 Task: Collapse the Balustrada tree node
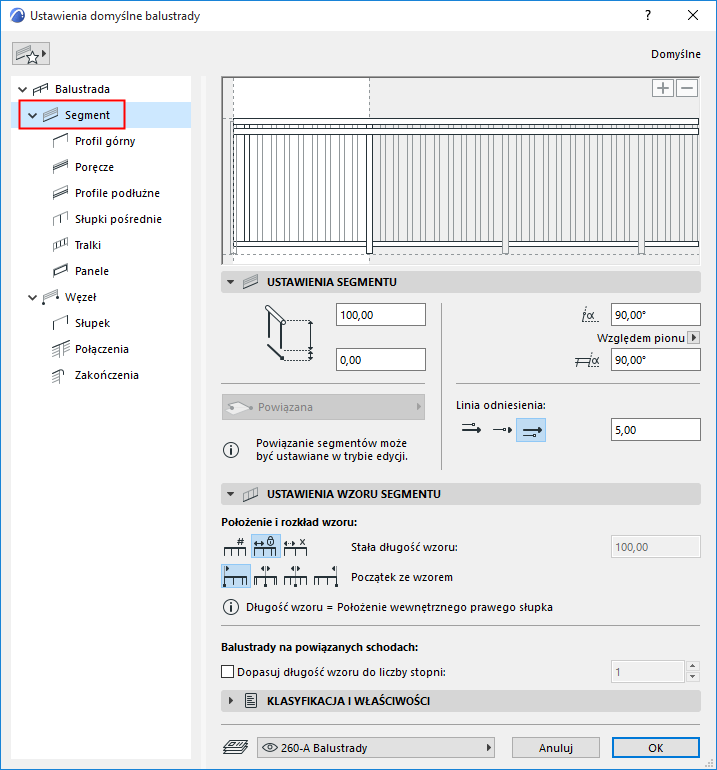(x=22, y=89)
